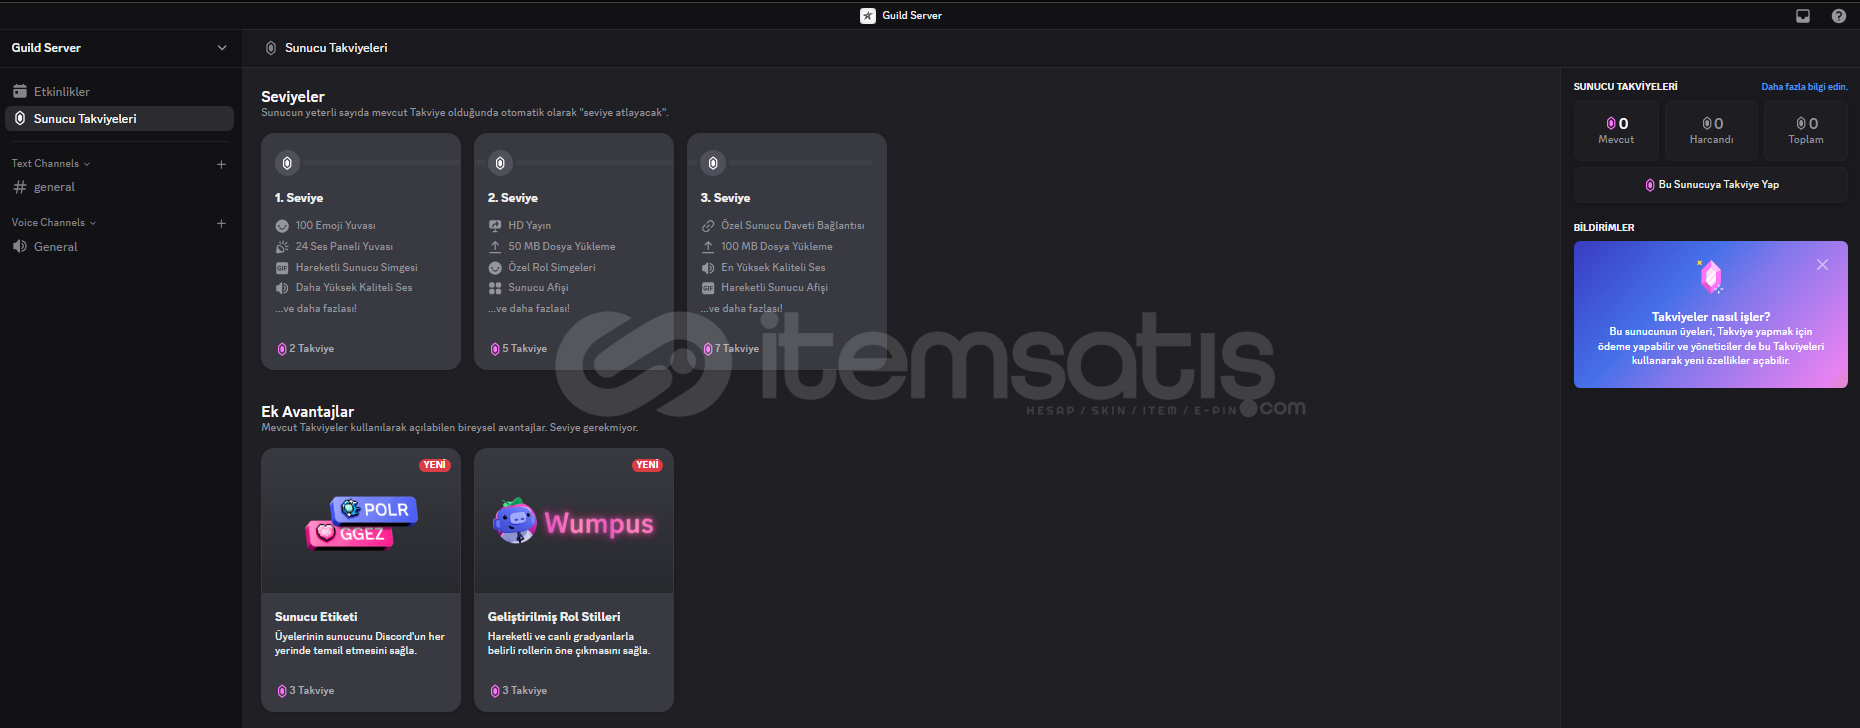Click the Takviyeler nasıl işler heading
The height and width of the screenshot is (728, 1860).
(1711, 317)
